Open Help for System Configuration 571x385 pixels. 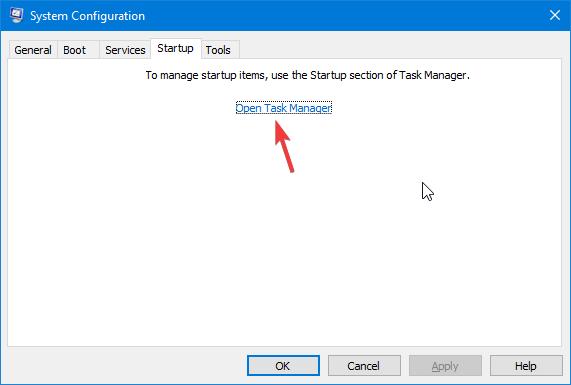tap(526, 366)
